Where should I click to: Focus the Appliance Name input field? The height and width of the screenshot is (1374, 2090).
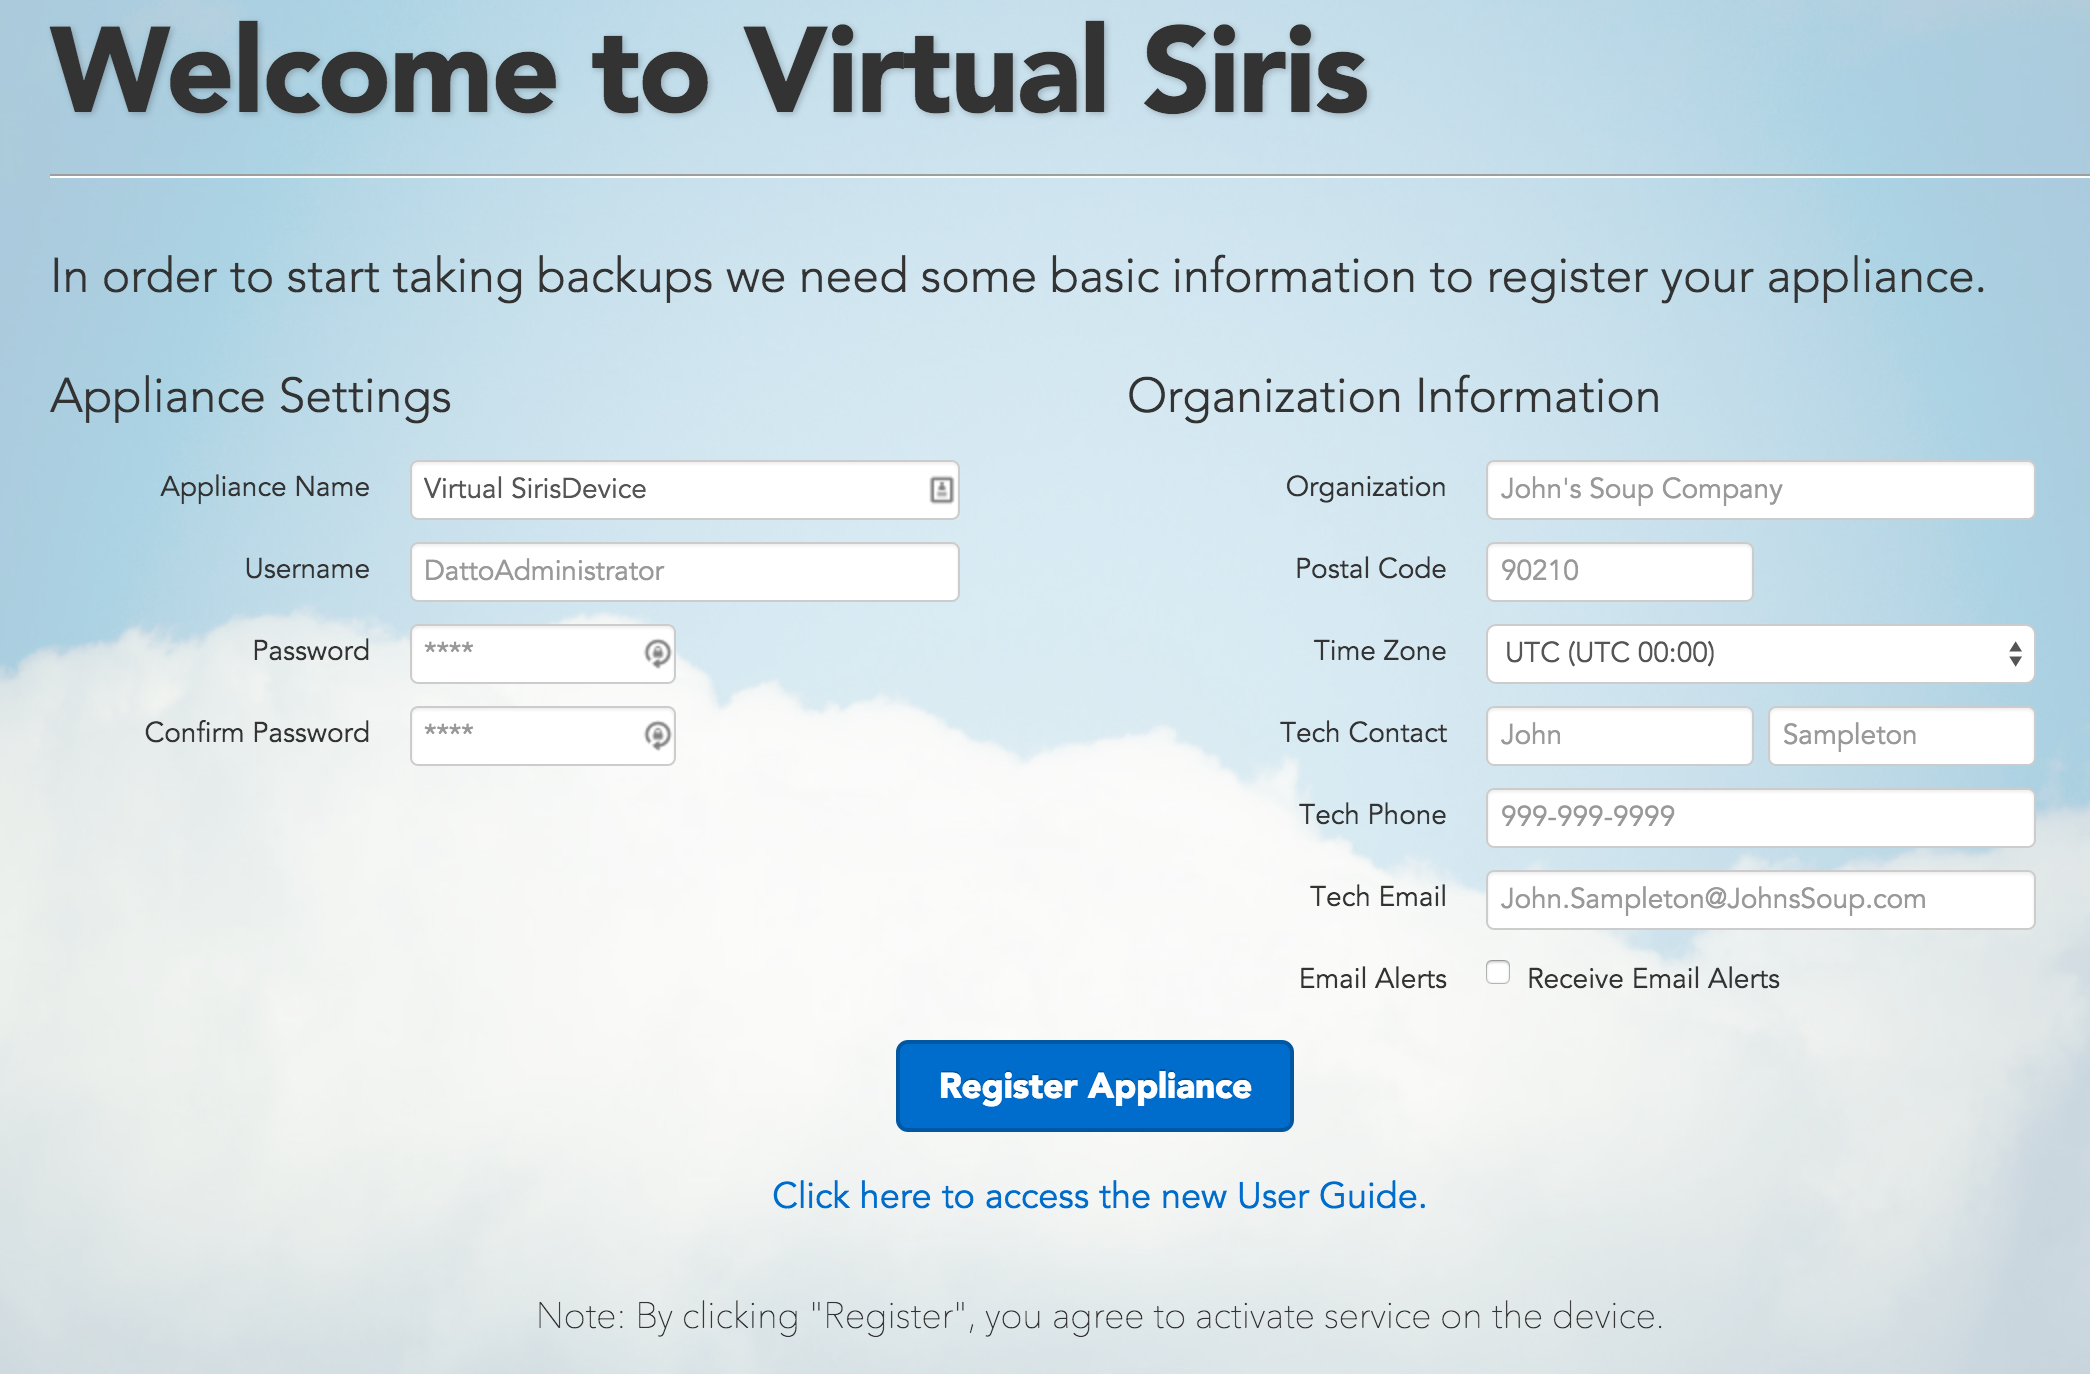click(x=685, y=490)
